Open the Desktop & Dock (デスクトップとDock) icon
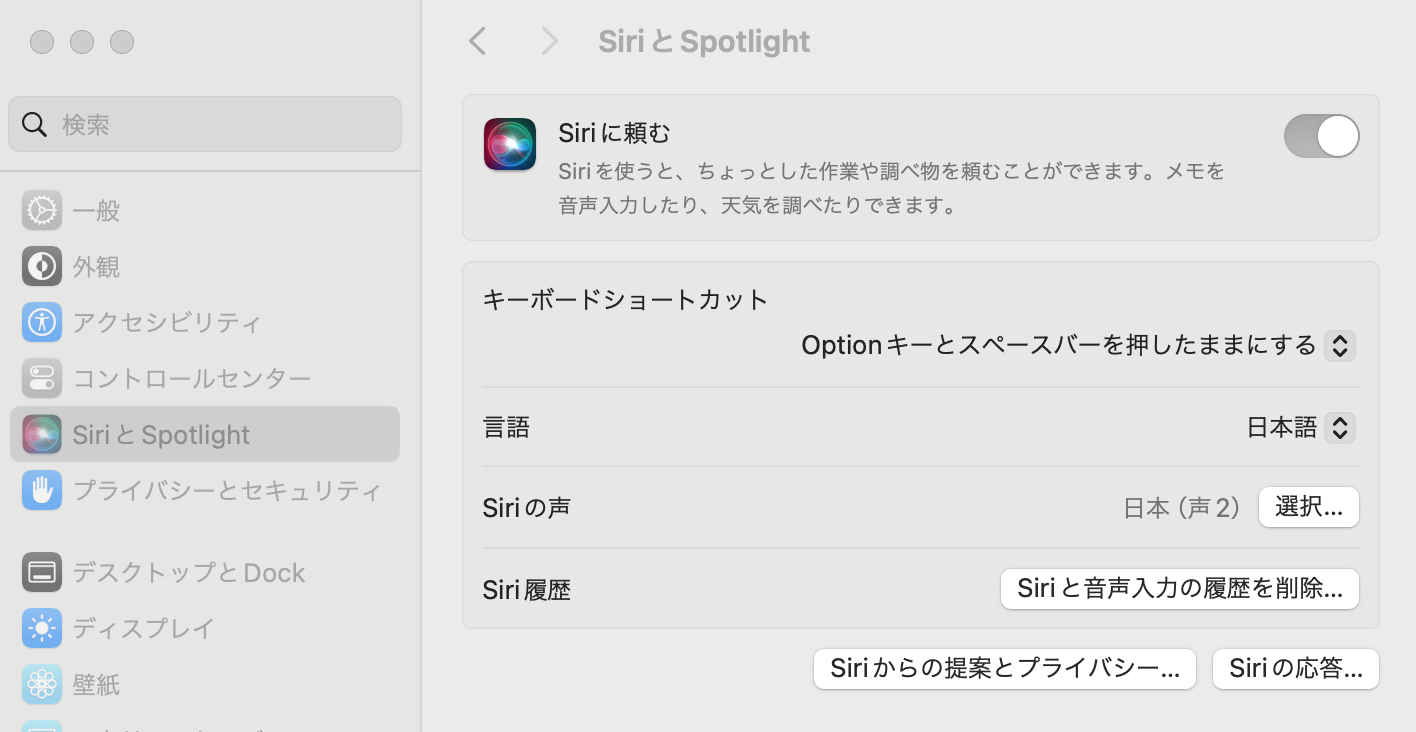The height and width of the screenshot is (732, 1416). [42, 572]
